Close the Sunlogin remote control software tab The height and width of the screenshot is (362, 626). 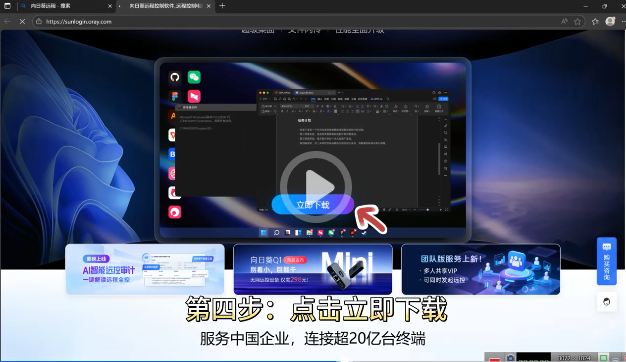(208, 6)
